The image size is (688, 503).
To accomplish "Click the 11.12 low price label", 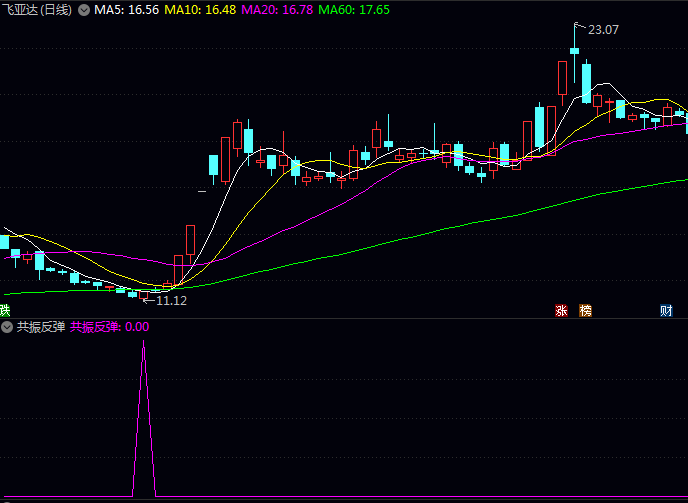I will (x=172, y=300).
